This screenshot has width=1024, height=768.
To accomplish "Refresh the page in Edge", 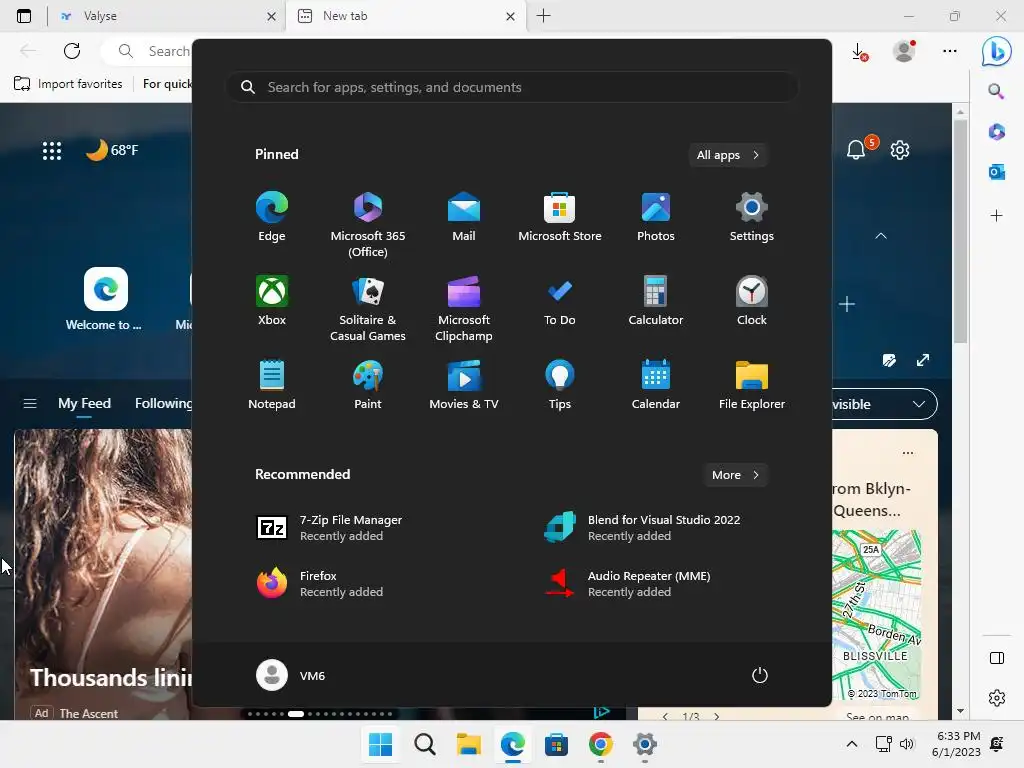I will click(x=72, y=51).
